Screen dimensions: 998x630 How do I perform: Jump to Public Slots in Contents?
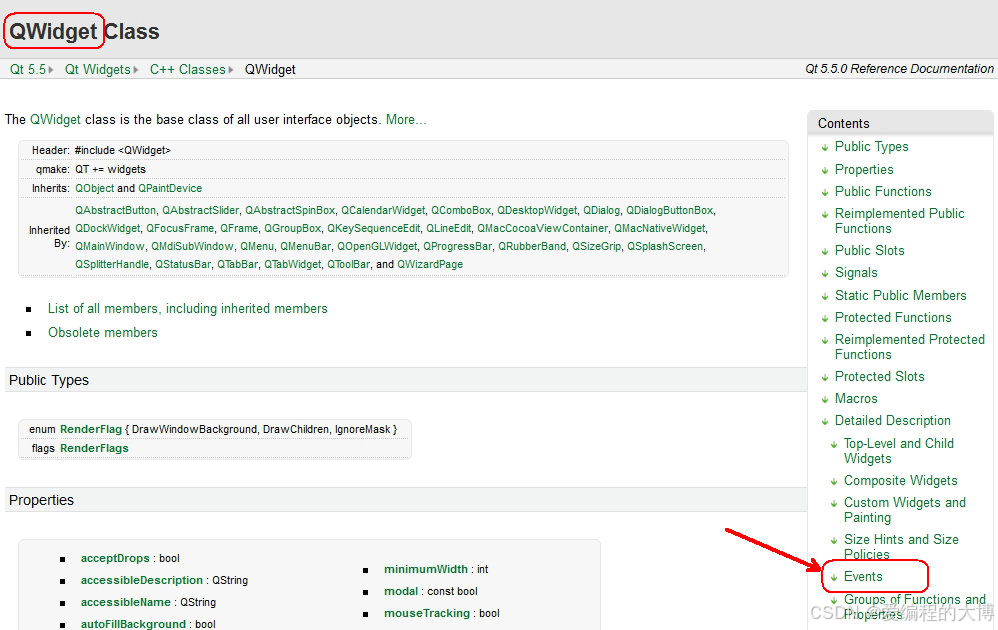click(x=869, y=251)
